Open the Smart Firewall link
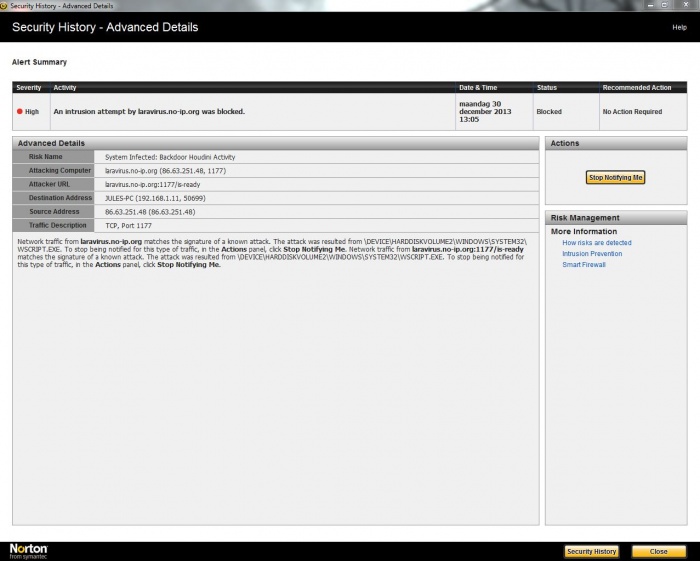 584,265
